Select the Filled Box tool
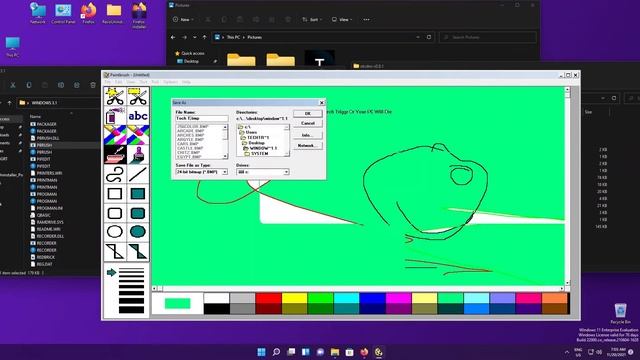 coord(138,193)
